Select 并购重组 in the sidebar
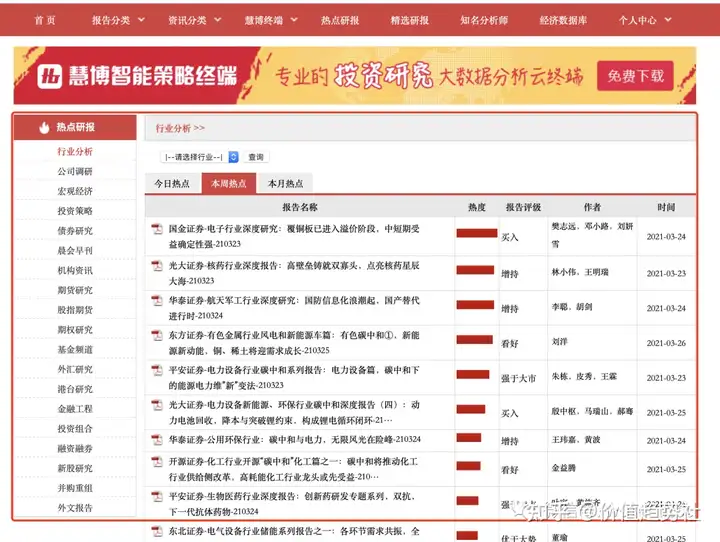This screenshot has height=542, width=720. [75, 488]
